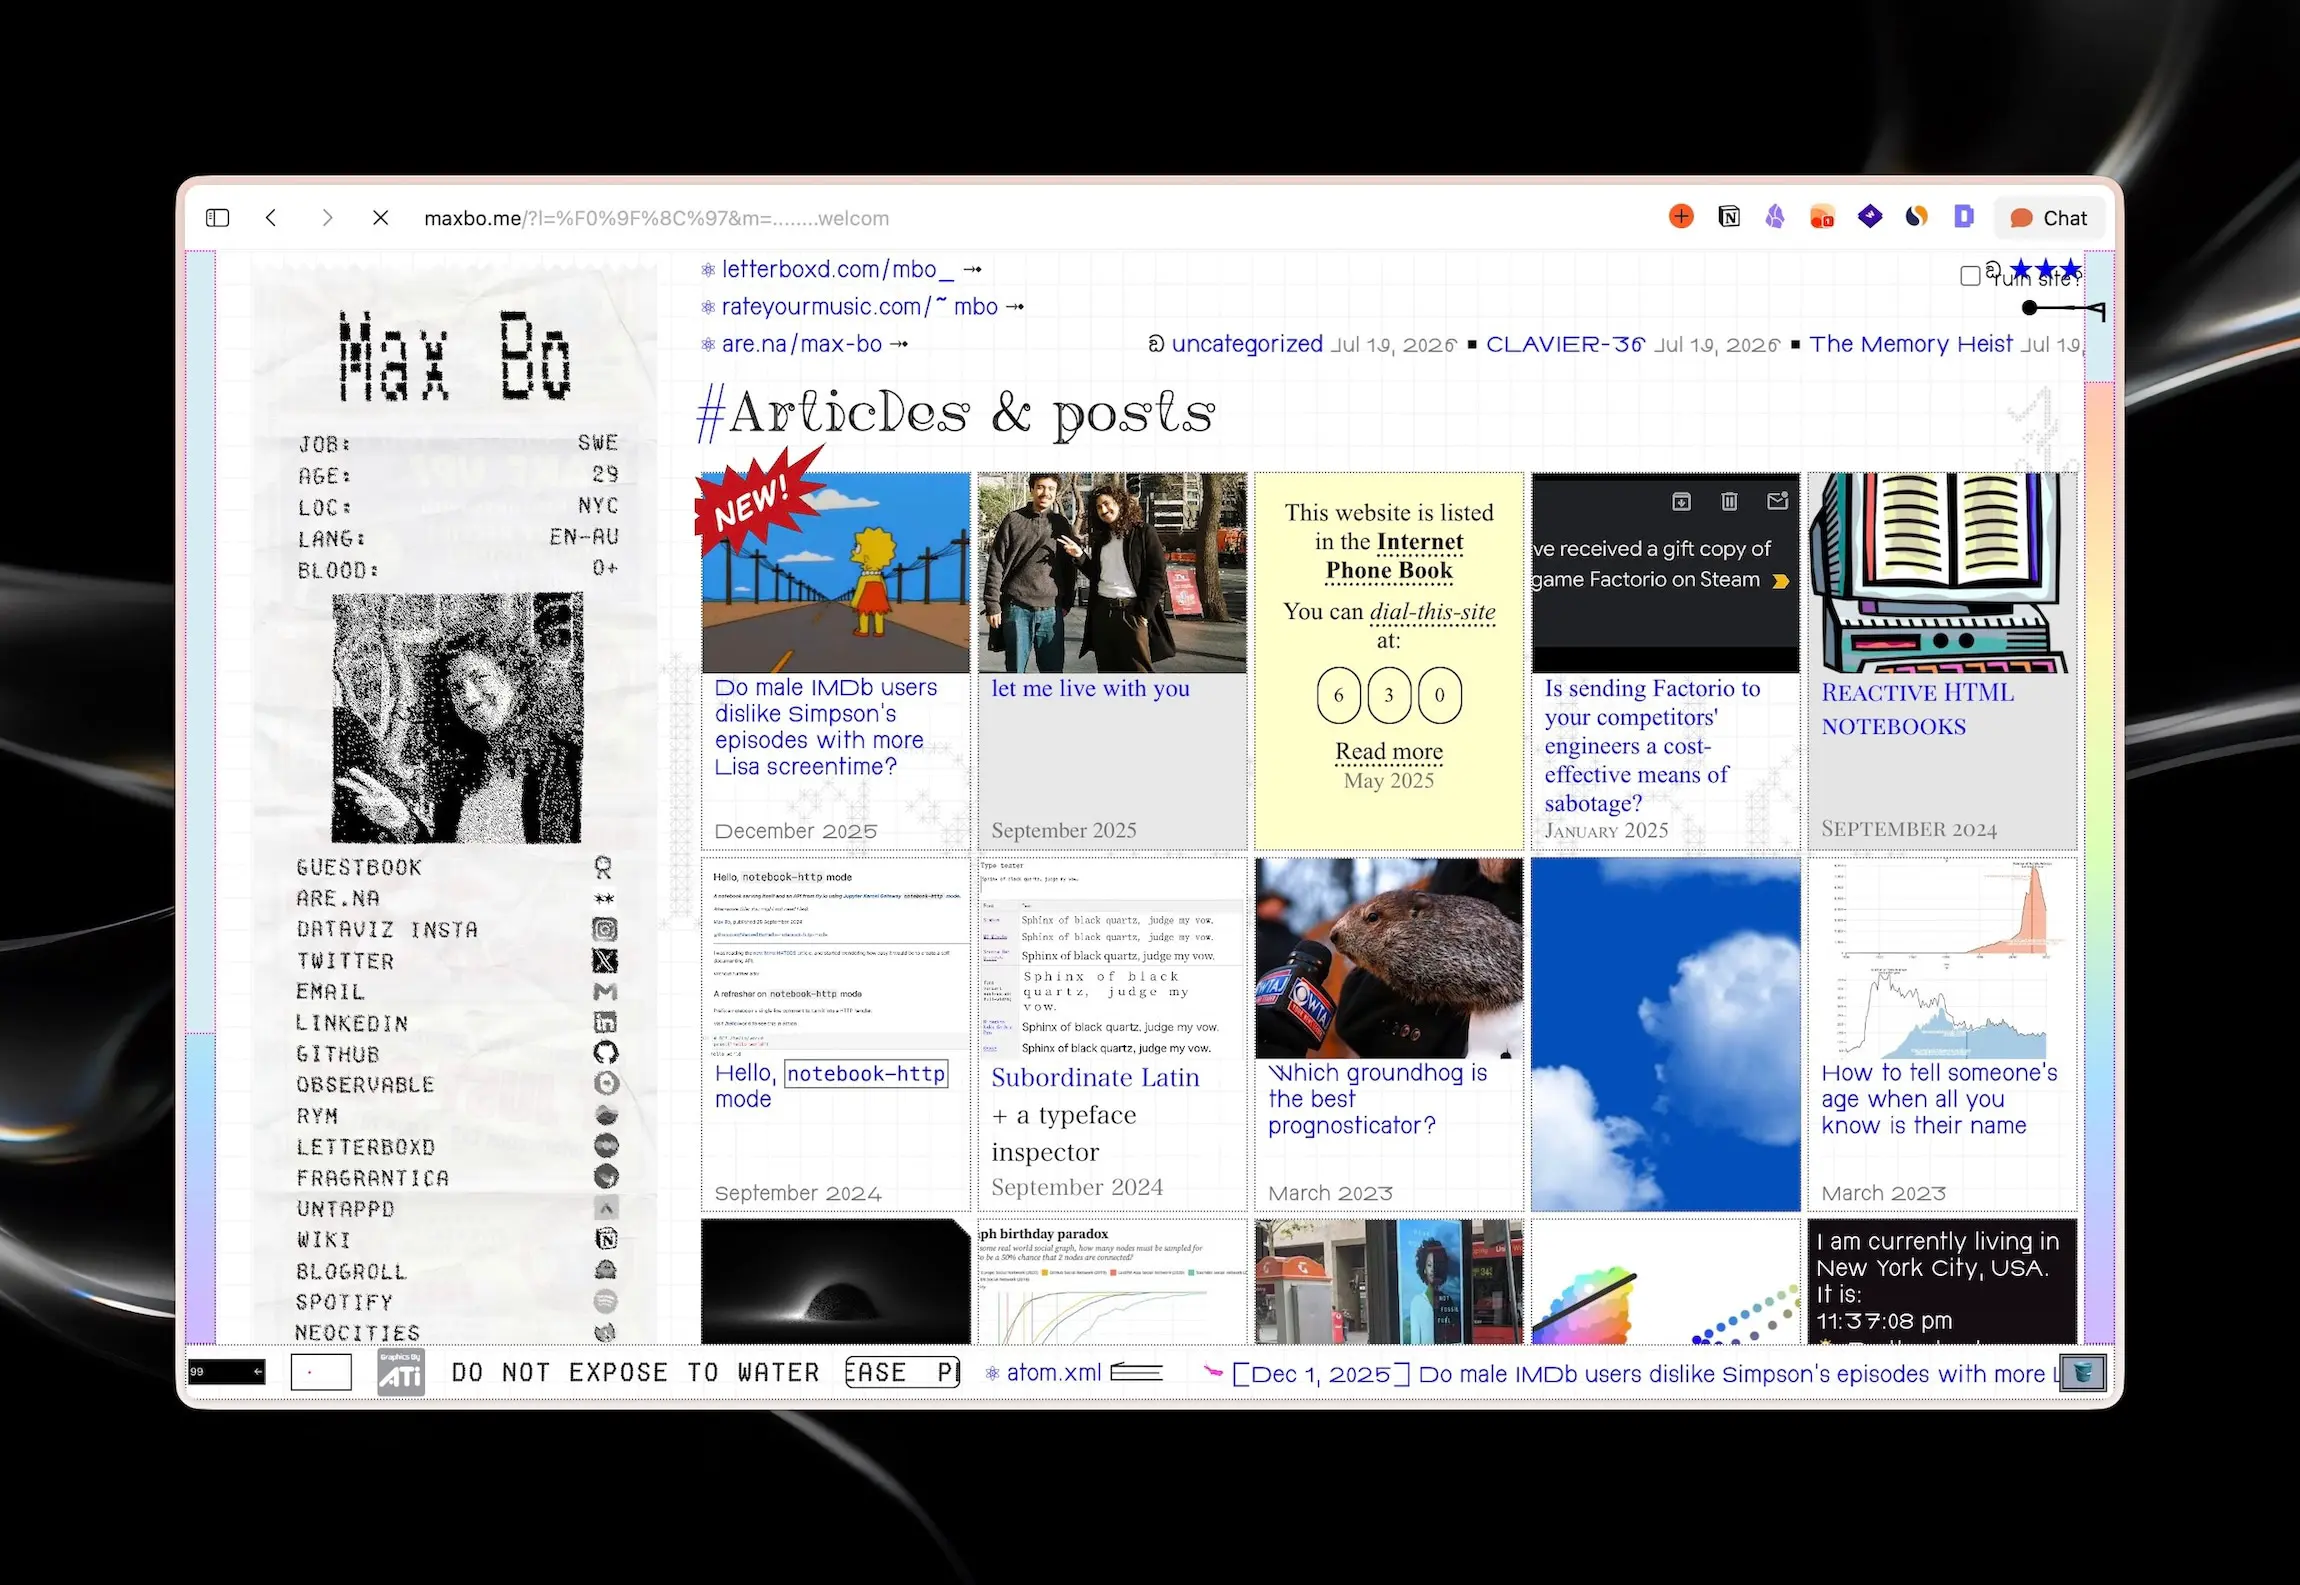This screenshot has height=1585, width=2300.
Task: Click the open book computer thumbnail
Action: point(1942,572)
